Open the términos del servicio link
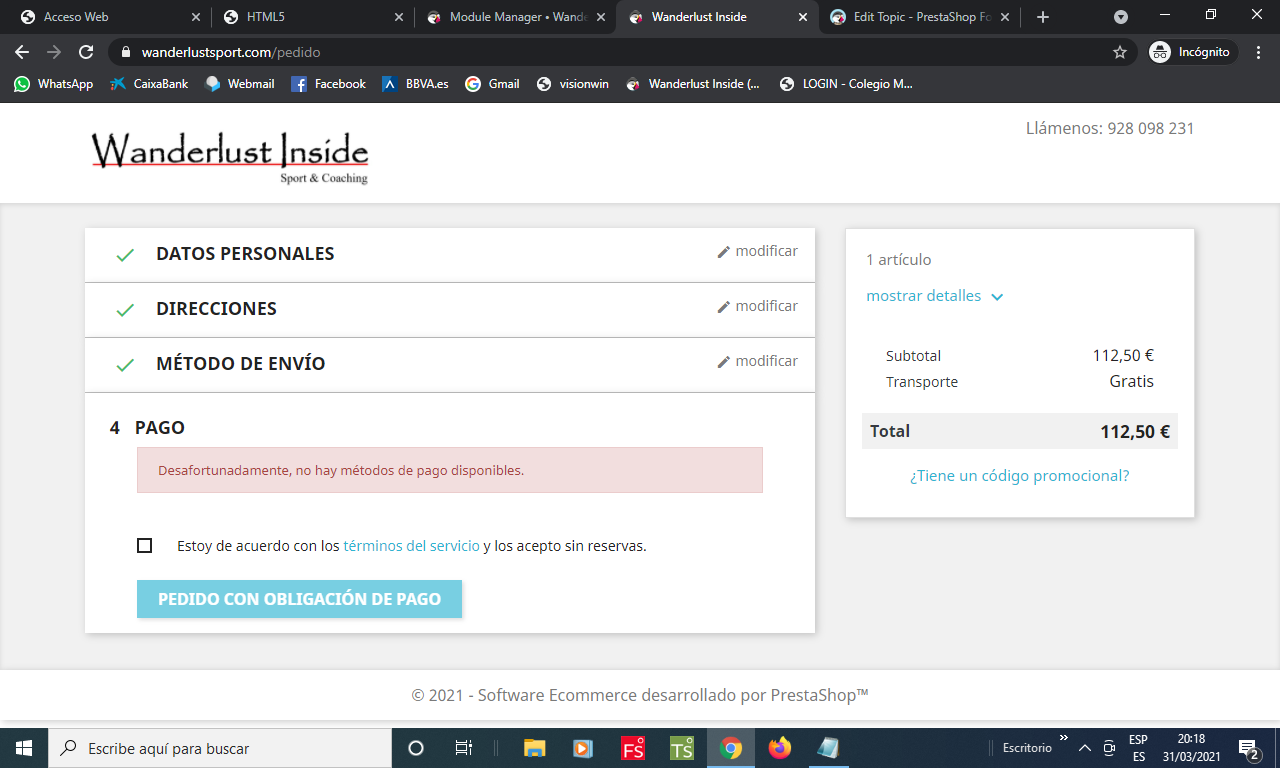The width and height of the screenshot is (1280, 768). coord(411,546)
